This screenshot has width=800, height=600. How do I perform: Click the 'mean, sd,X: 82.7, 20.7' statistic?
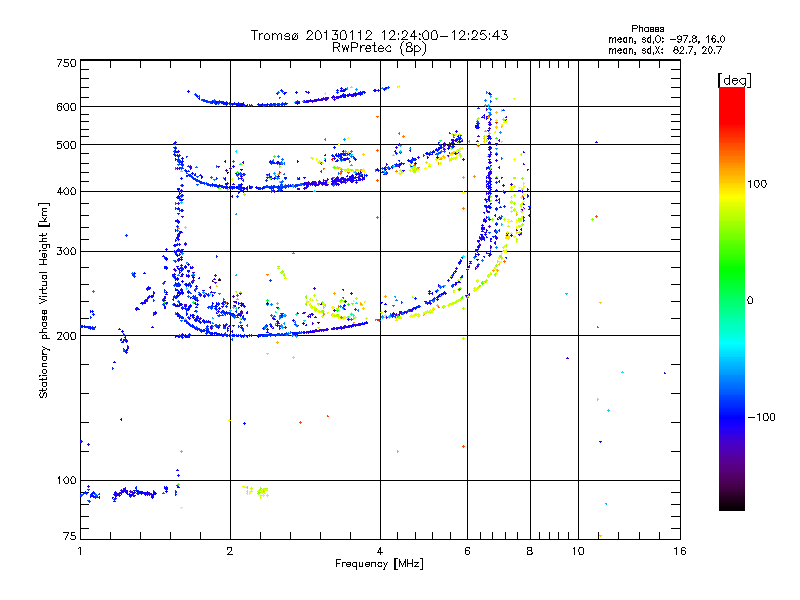pos(665,50)
